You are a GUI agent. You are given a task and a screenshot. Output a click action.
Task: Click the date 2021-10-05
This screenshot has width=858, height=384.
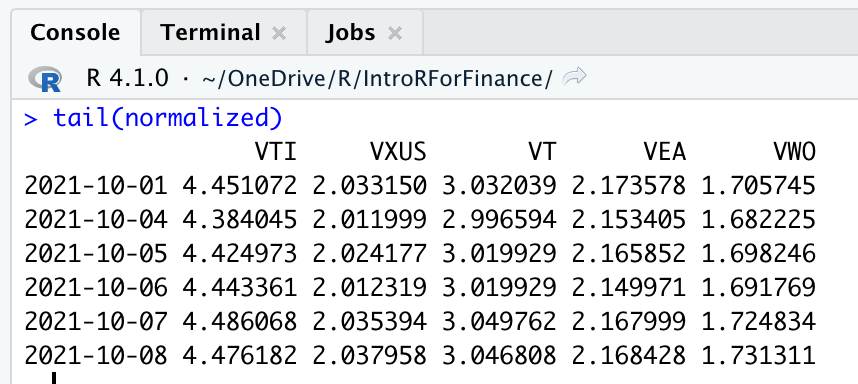click(x=96, y=254)
